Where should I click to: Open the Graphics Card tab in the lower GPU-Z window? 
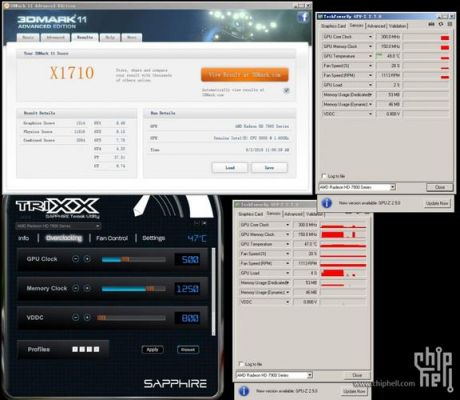pyautogui.click(x=251, y=214)
